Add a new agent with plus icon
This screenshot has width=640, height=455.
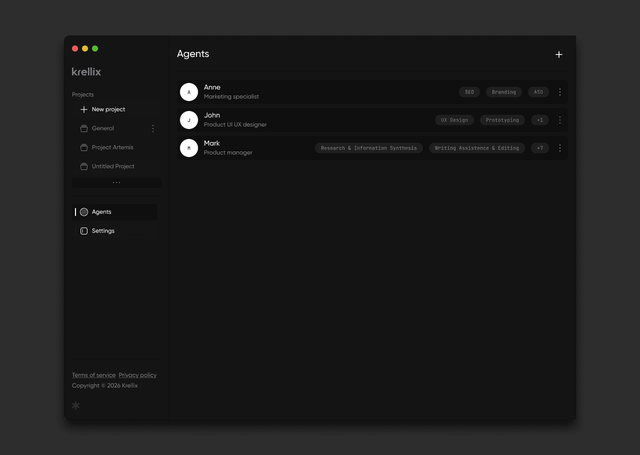[x=559, y=54]
